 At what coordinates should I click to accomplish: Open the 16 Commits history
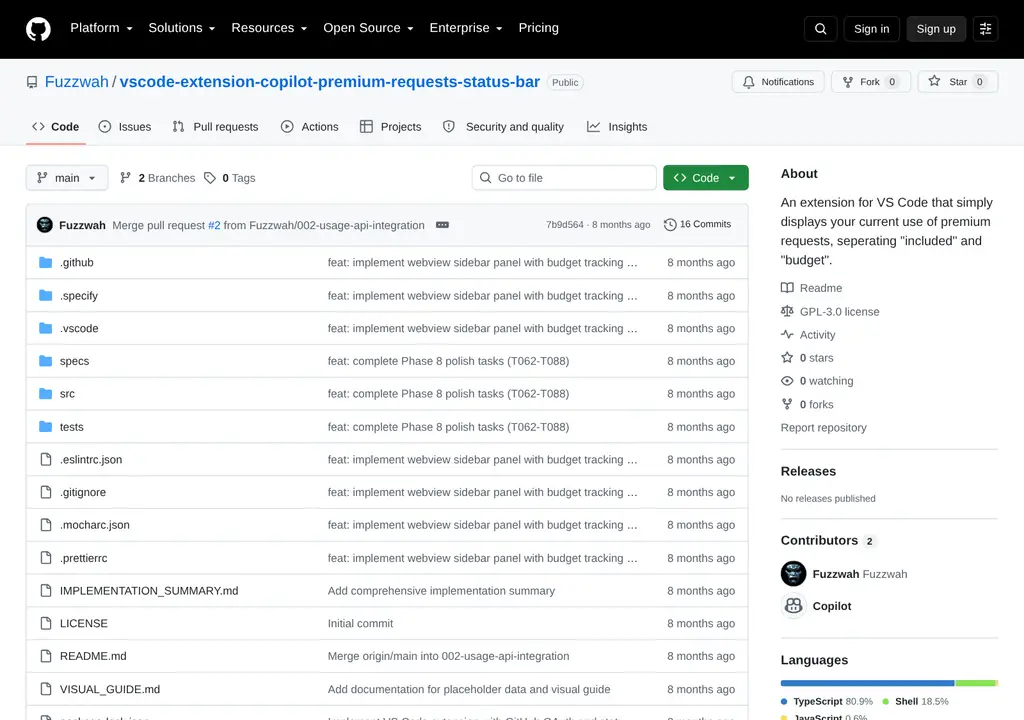coord(697,224)
